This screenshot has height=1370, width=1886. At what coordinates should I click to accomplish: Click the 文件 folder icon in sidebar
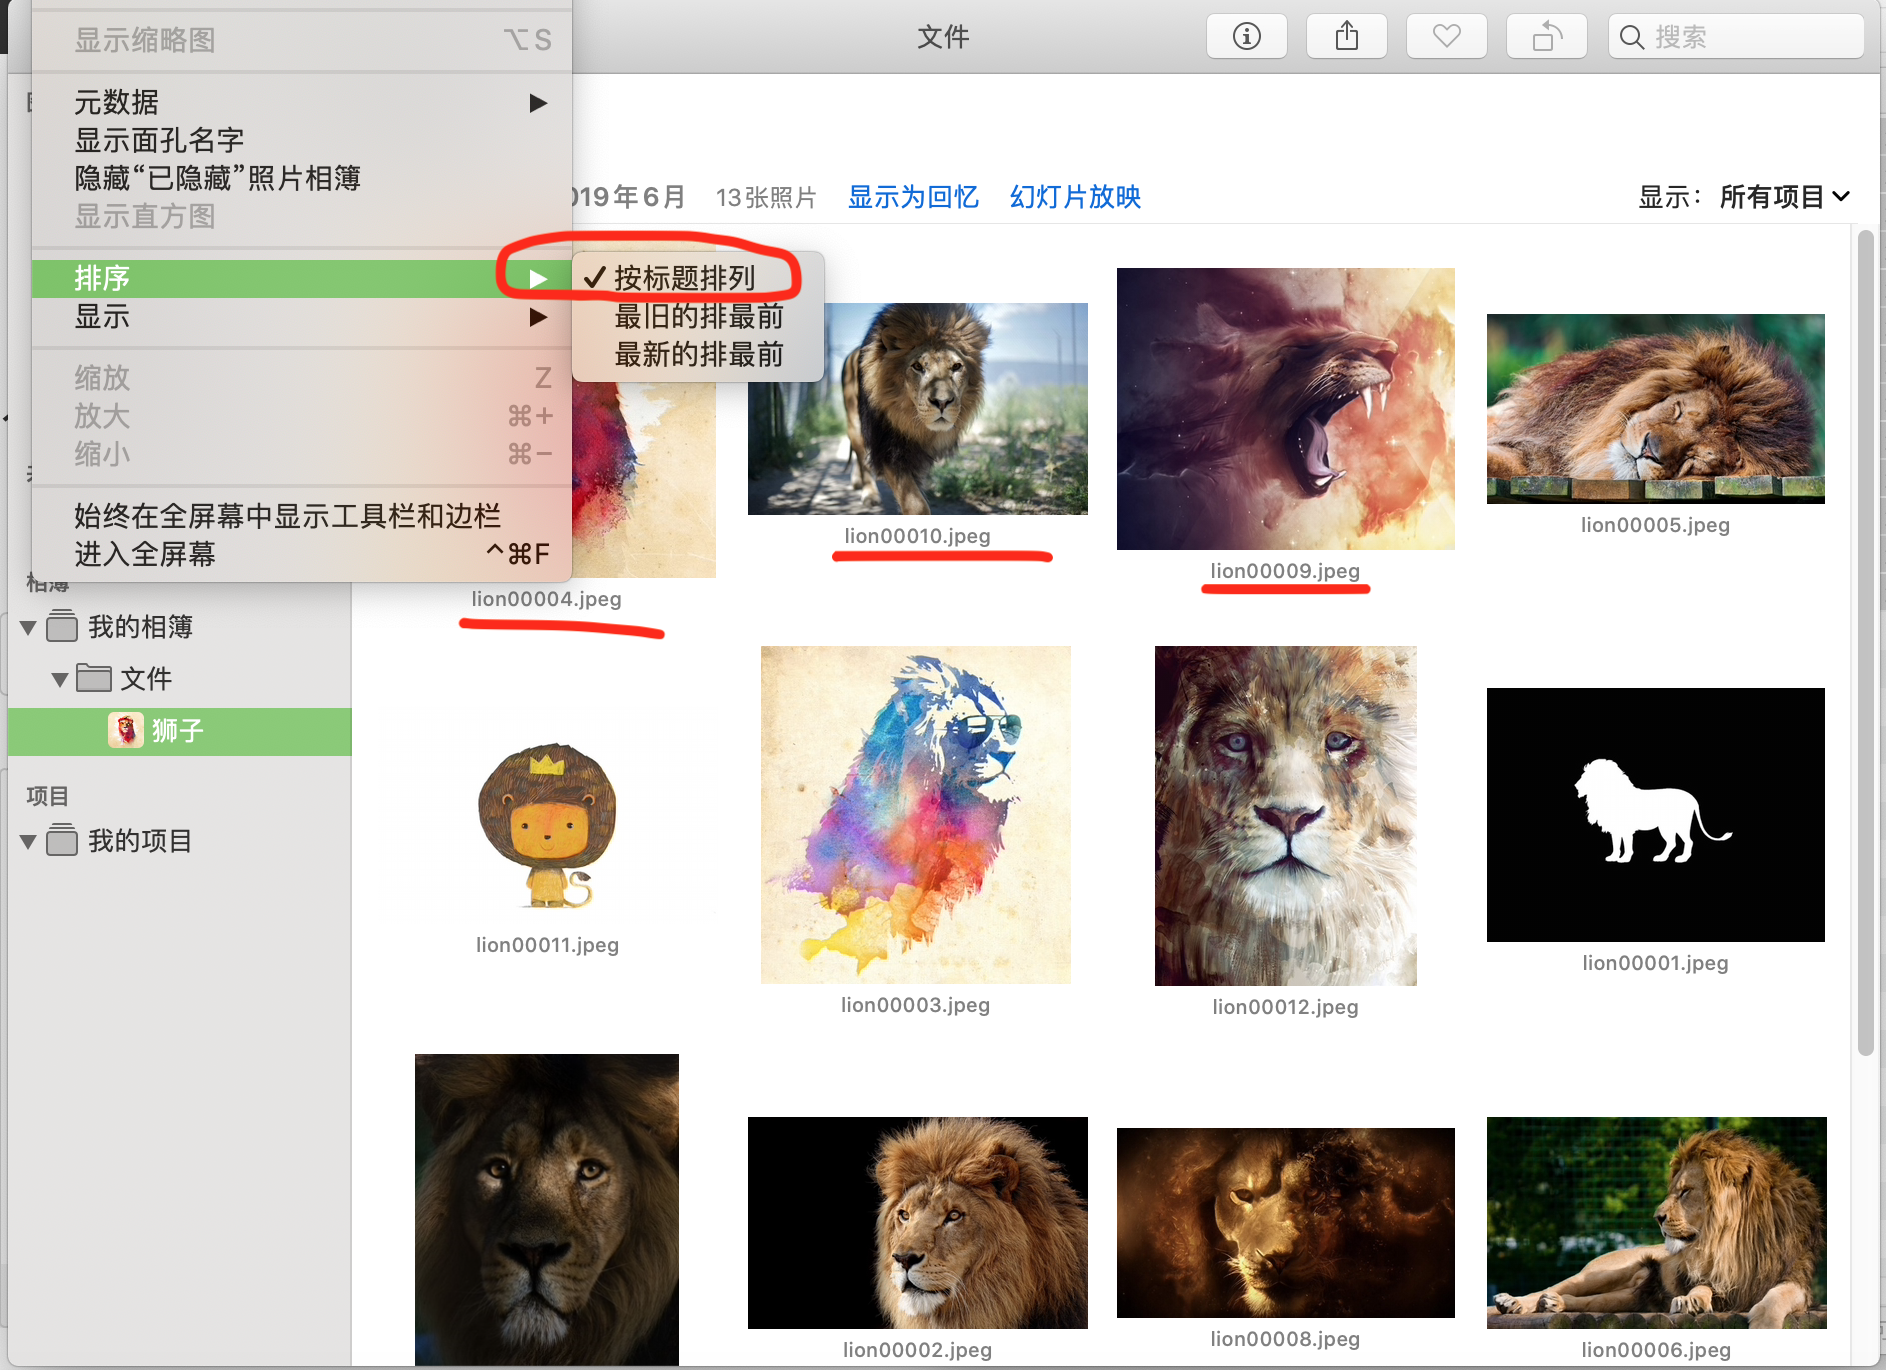click(x=94, y=679)
